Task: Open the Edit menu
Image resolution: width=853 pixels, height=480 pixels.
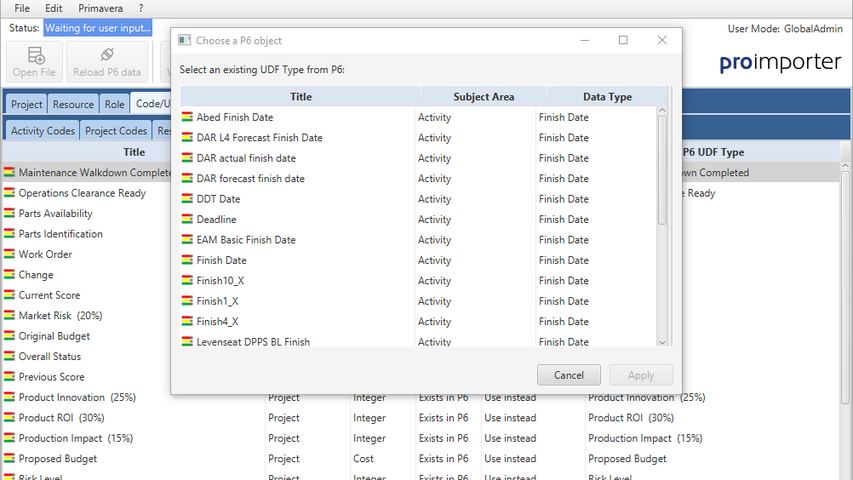Action: point(54,8)
